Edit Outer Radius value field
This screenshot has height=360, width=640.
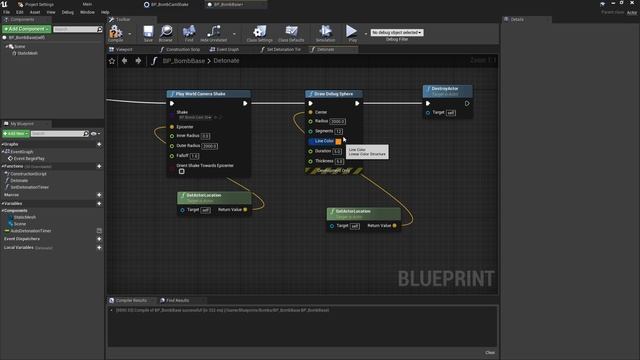(x=210, y=146)
